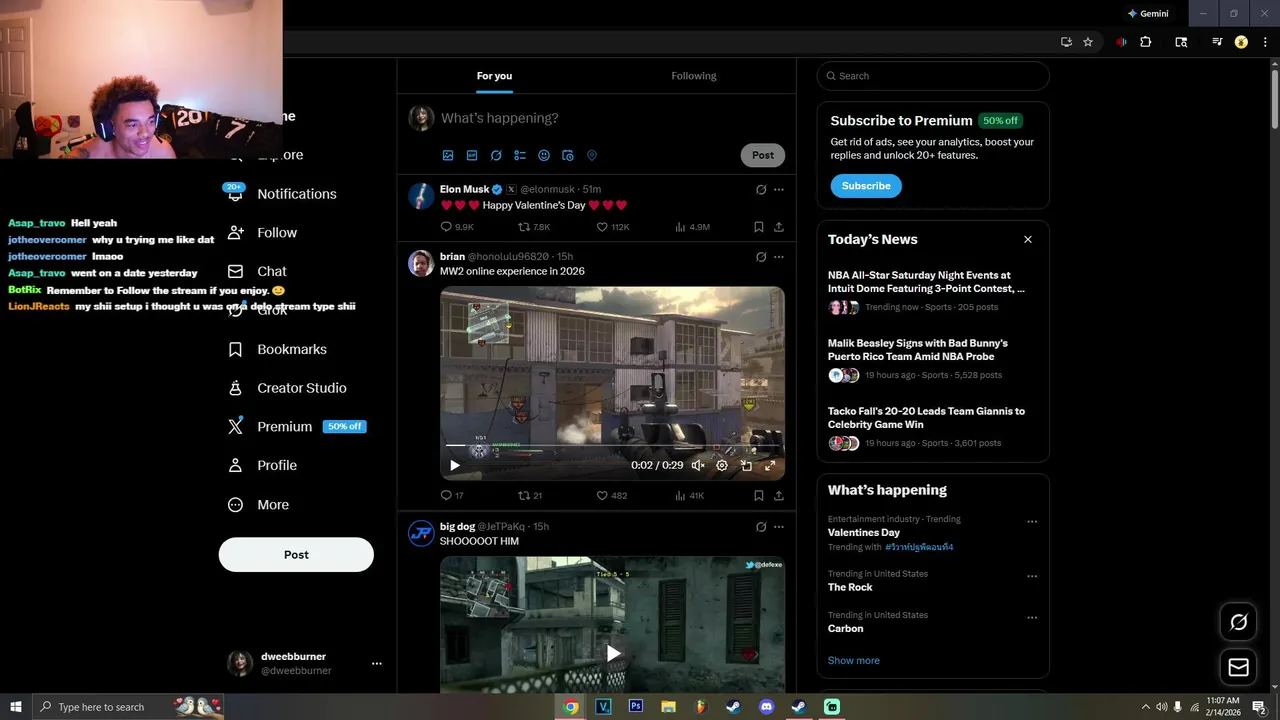The width and height of the screenshot is (1280, 720).
Task: Tag a location in the composer
Action: coord(592,155)
